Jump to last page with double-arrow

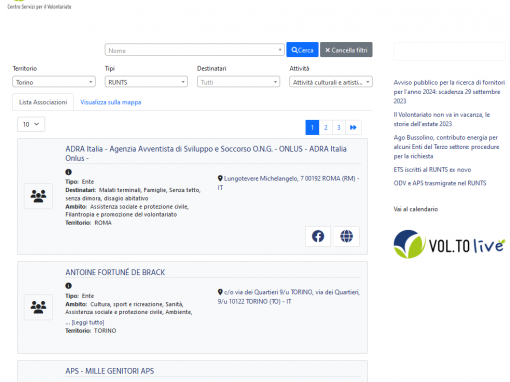click(353, 127)
